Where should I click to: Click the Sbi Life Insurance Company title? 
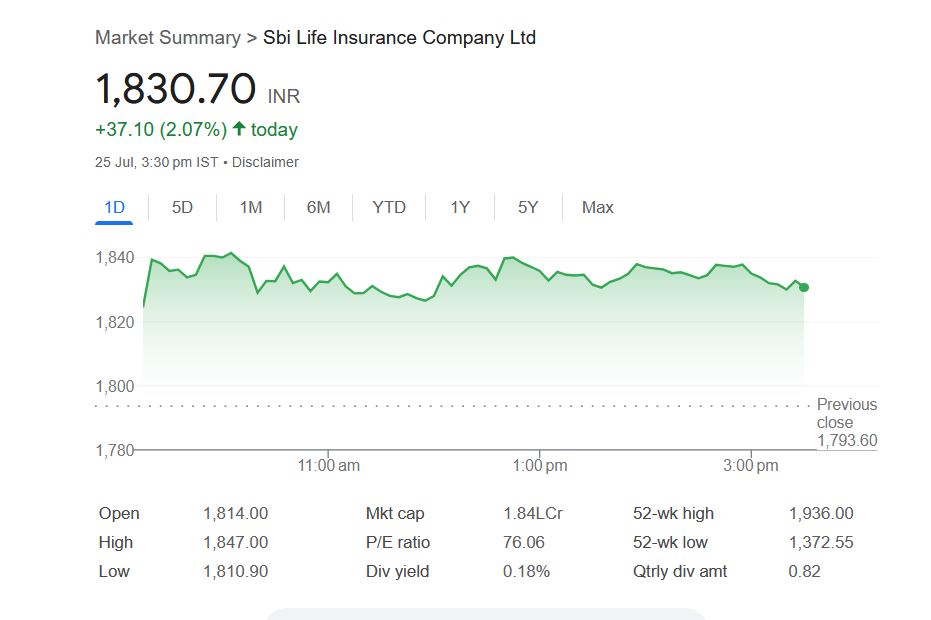(399, 38)
